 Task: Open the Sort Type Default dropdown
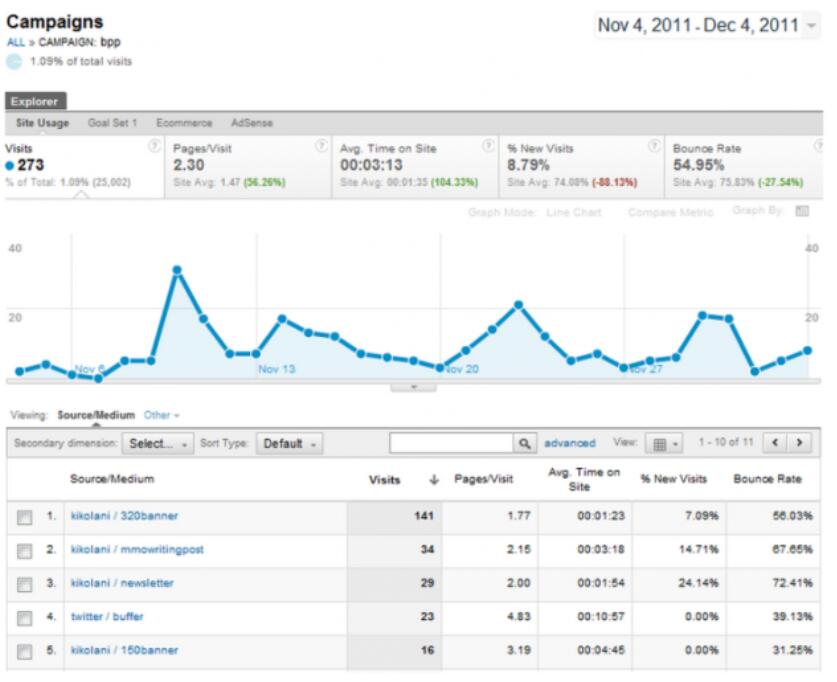[x=289, y=443]
